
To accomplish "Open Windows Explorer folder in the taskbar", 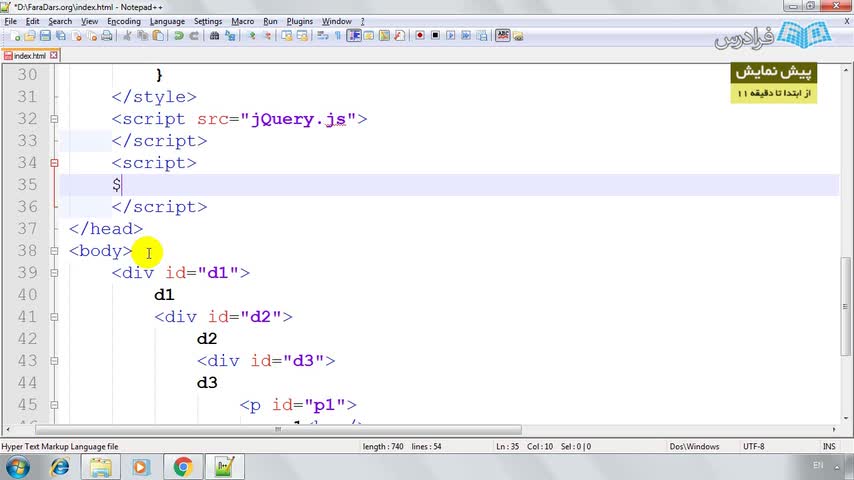I will click(x=101, y=467).
